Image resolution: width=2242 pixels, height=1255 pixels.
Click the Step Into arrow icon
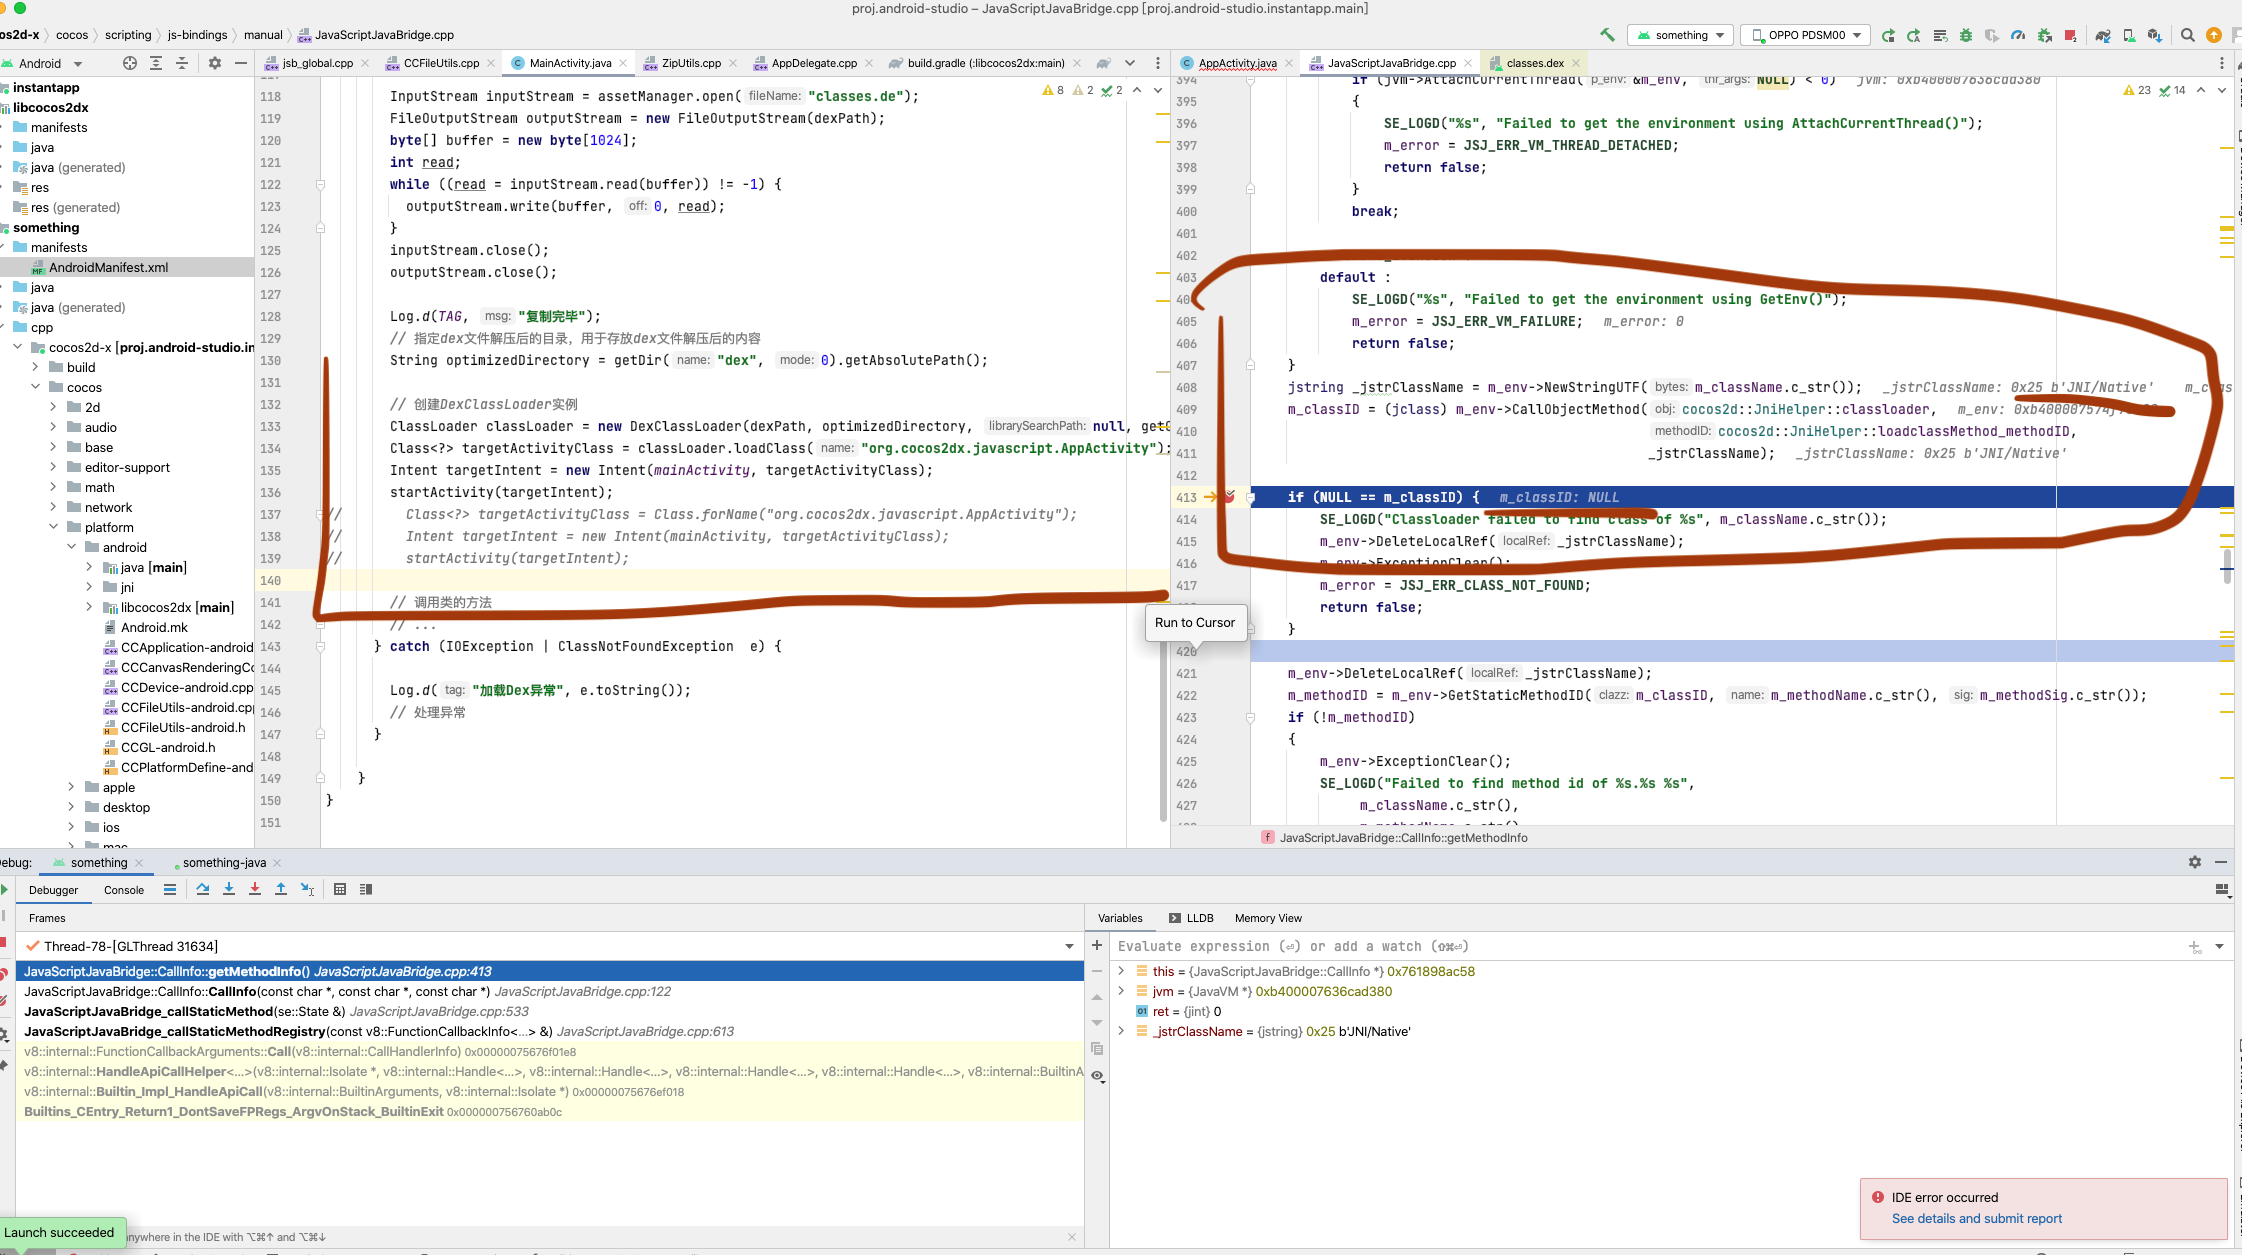point(229,889)
